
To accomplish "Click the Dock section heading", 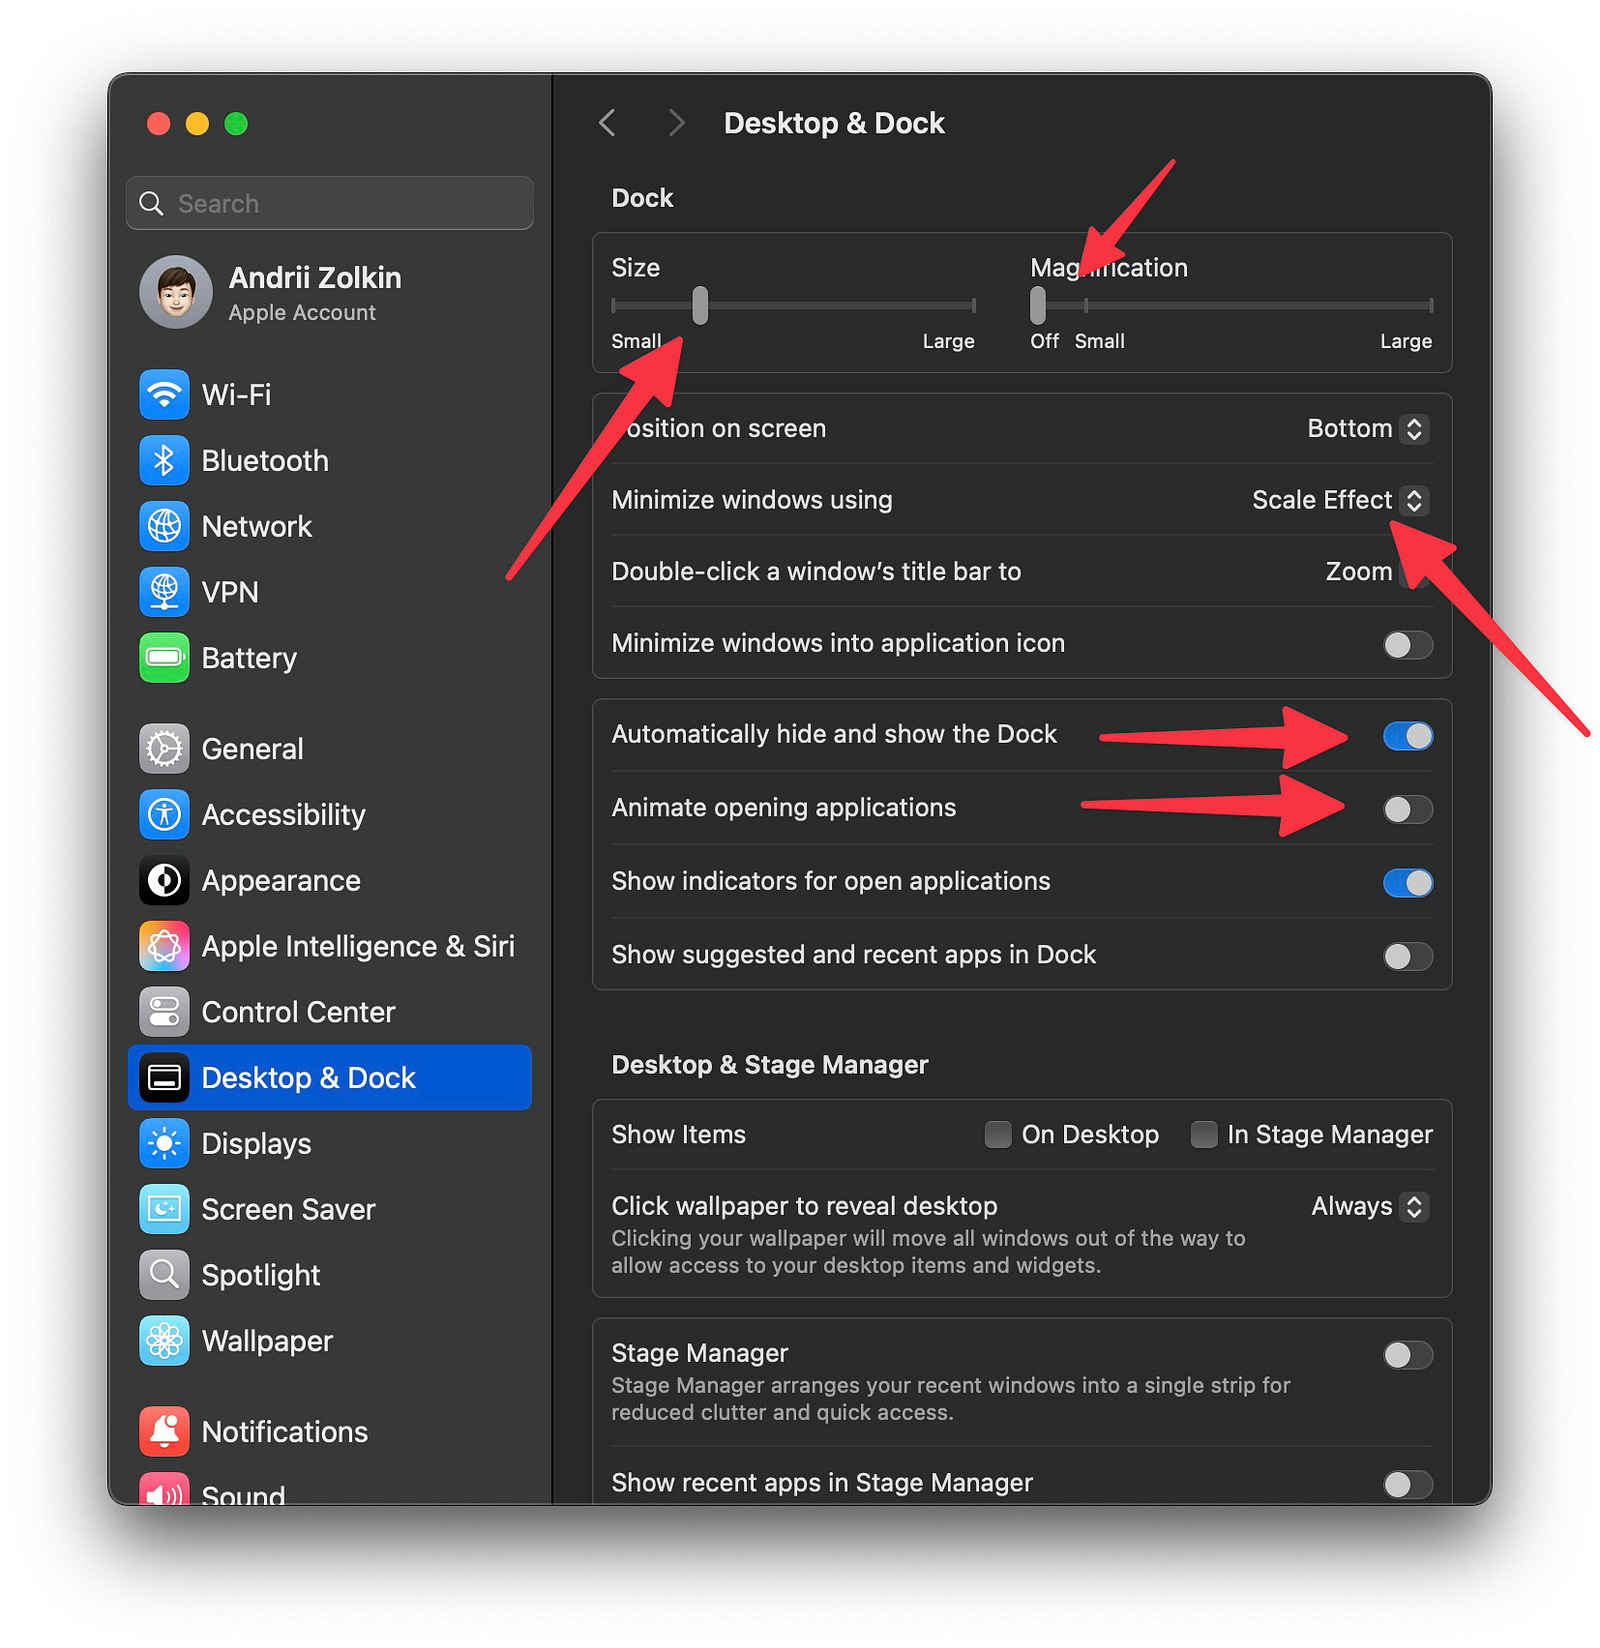I will point(642,198).
